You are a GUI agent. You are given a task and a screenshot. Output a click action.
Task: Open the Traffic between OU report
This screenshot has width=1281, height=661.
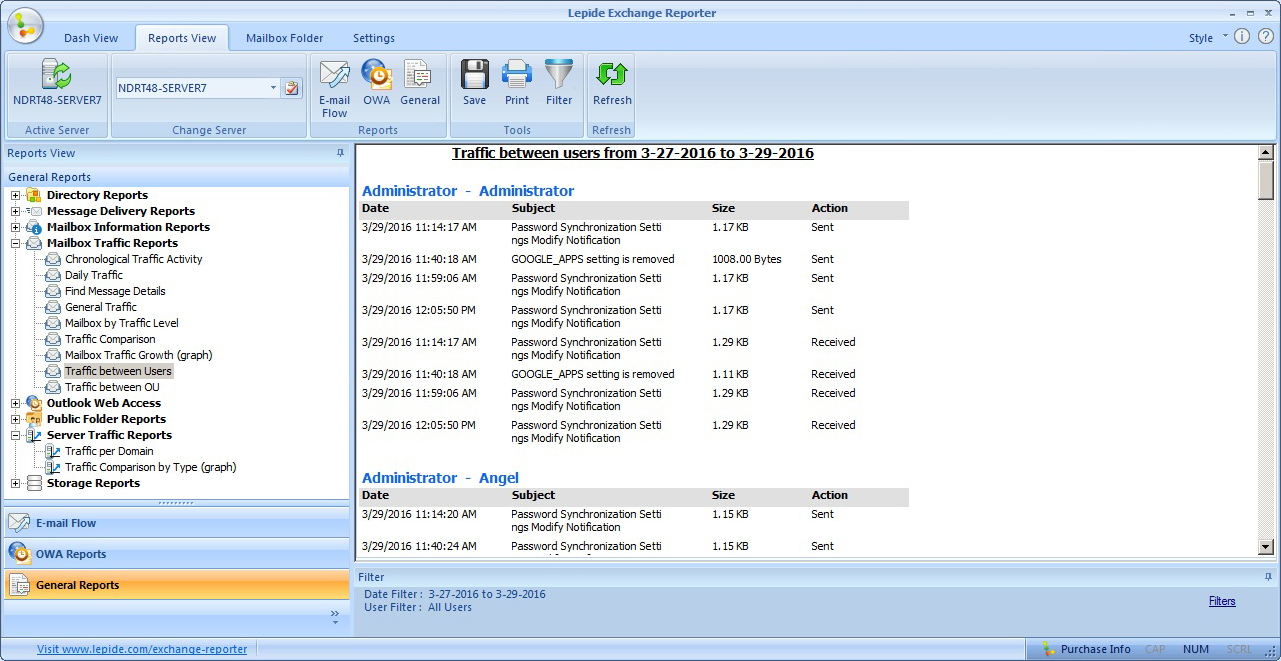click(x=112, y=387)
